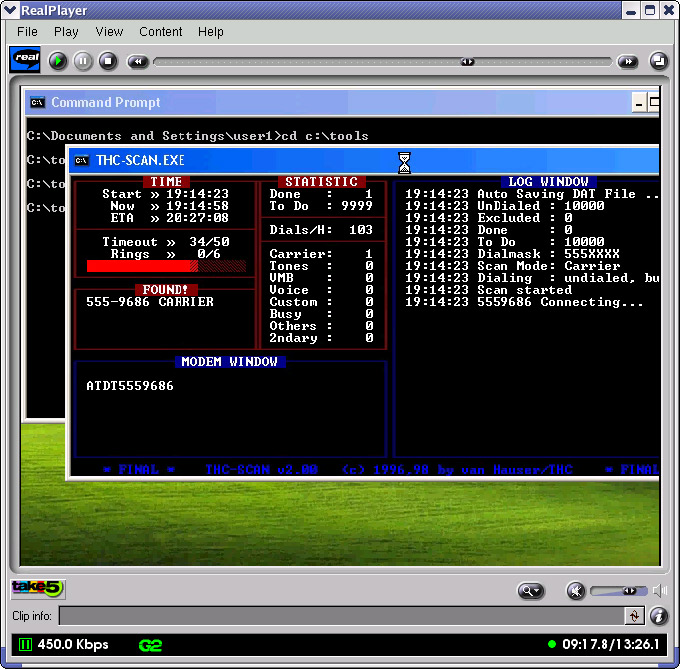Click the volume slider handle
Screen dimensions: 680x669
631,591
